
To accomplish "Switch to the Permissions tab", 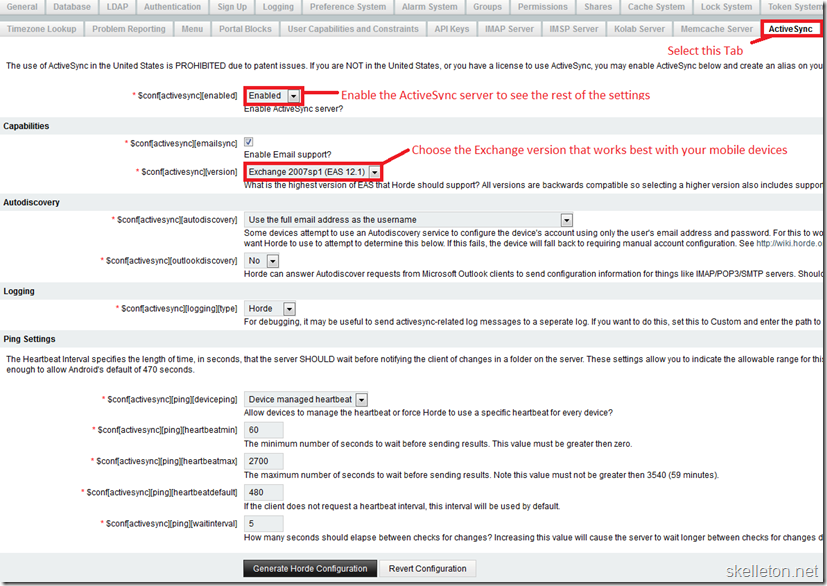I will click(543, 7).
